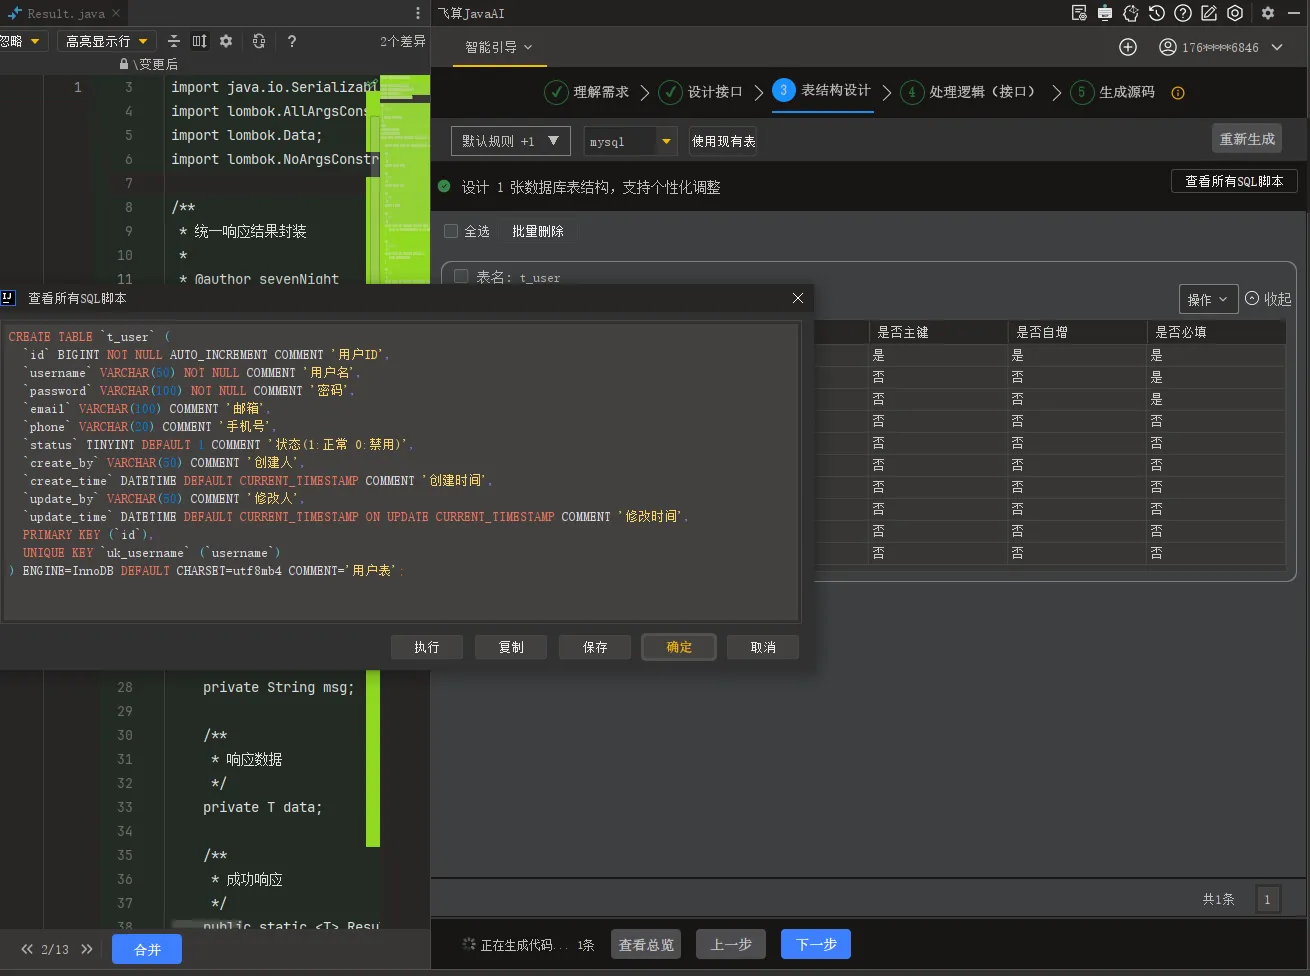Open diff viewer gear settings
1310x976 pixels.
click(226, 41)
